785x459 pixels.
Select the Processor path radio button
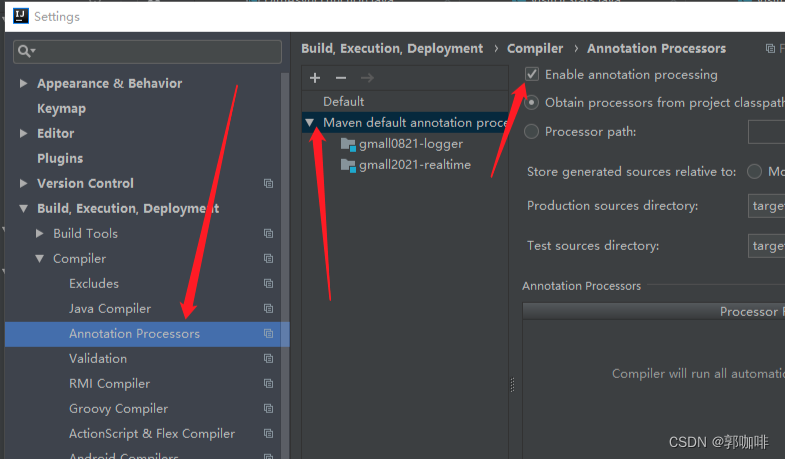click(x=531, y=132)
